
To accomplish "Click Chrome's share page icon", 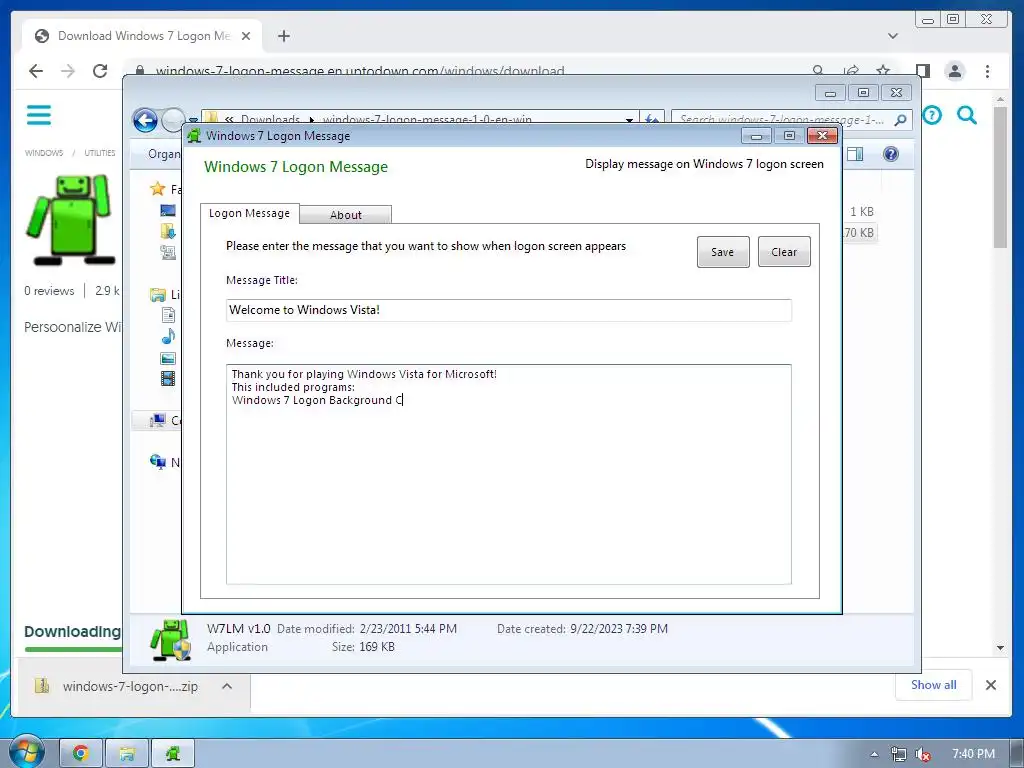I will click(x=851, y=70).
